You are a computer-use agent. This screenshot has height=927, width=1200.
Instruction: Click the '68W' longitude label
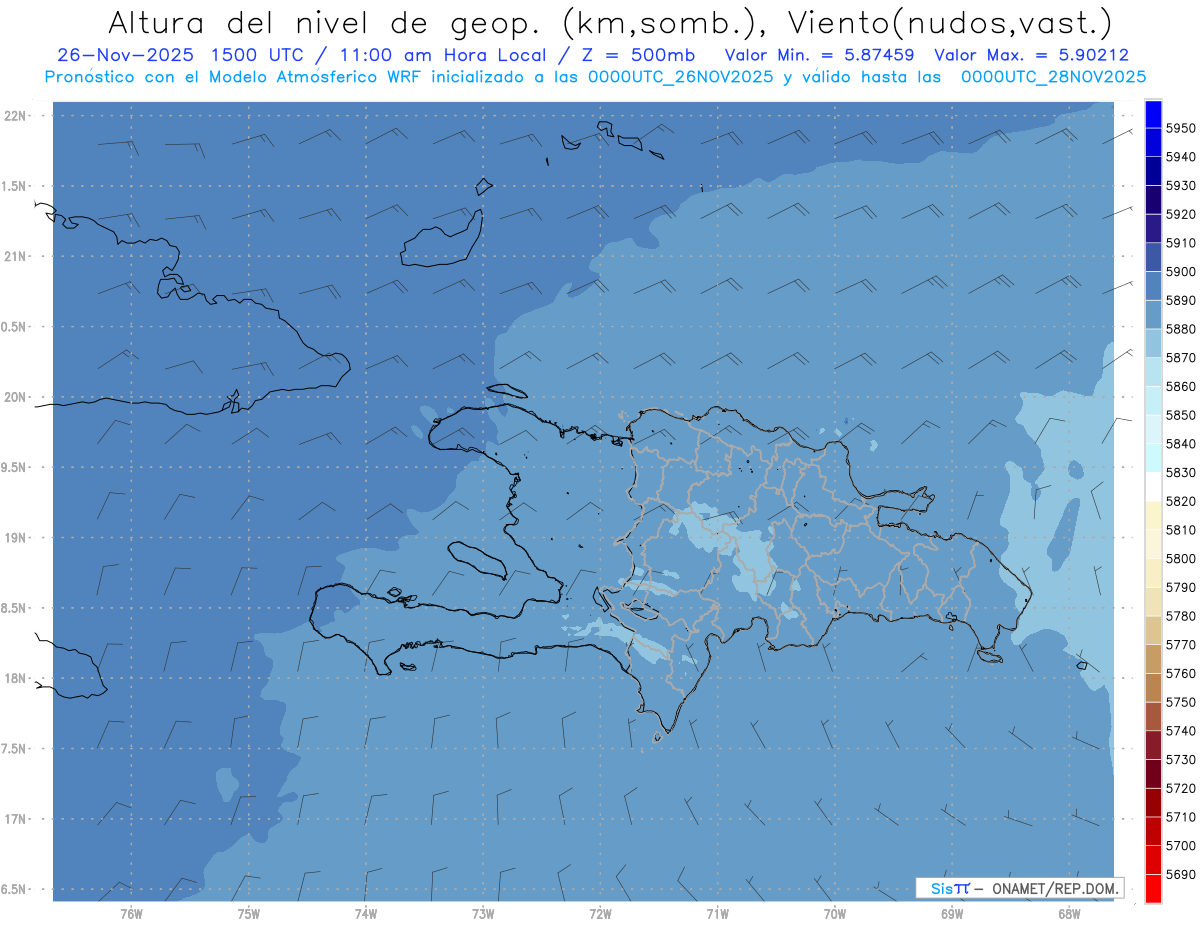click(1069, 914)
